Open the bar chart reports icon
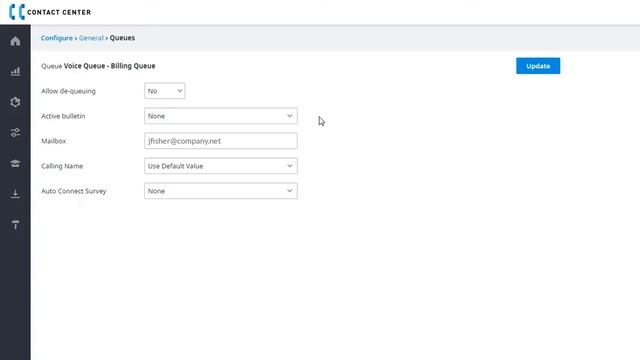 [15, 71]
